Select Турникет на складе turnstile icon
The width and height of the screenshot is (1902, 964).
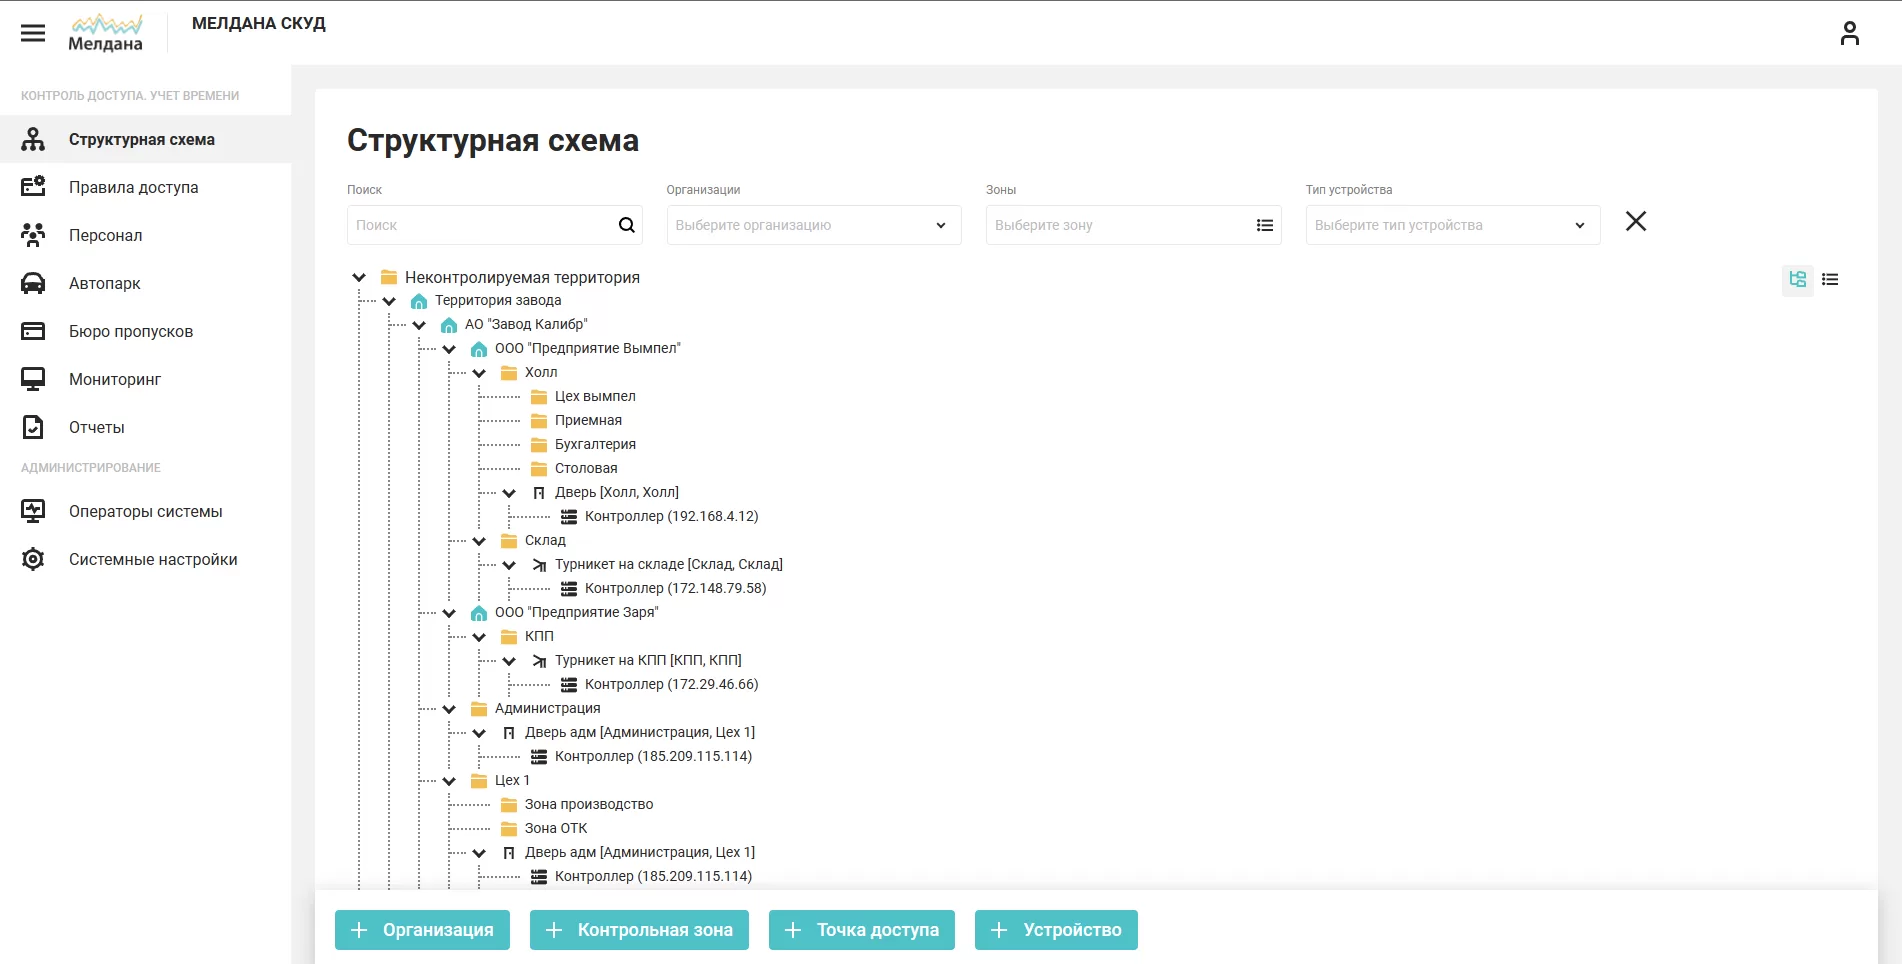pyautogui.click(x=539, y=565)
